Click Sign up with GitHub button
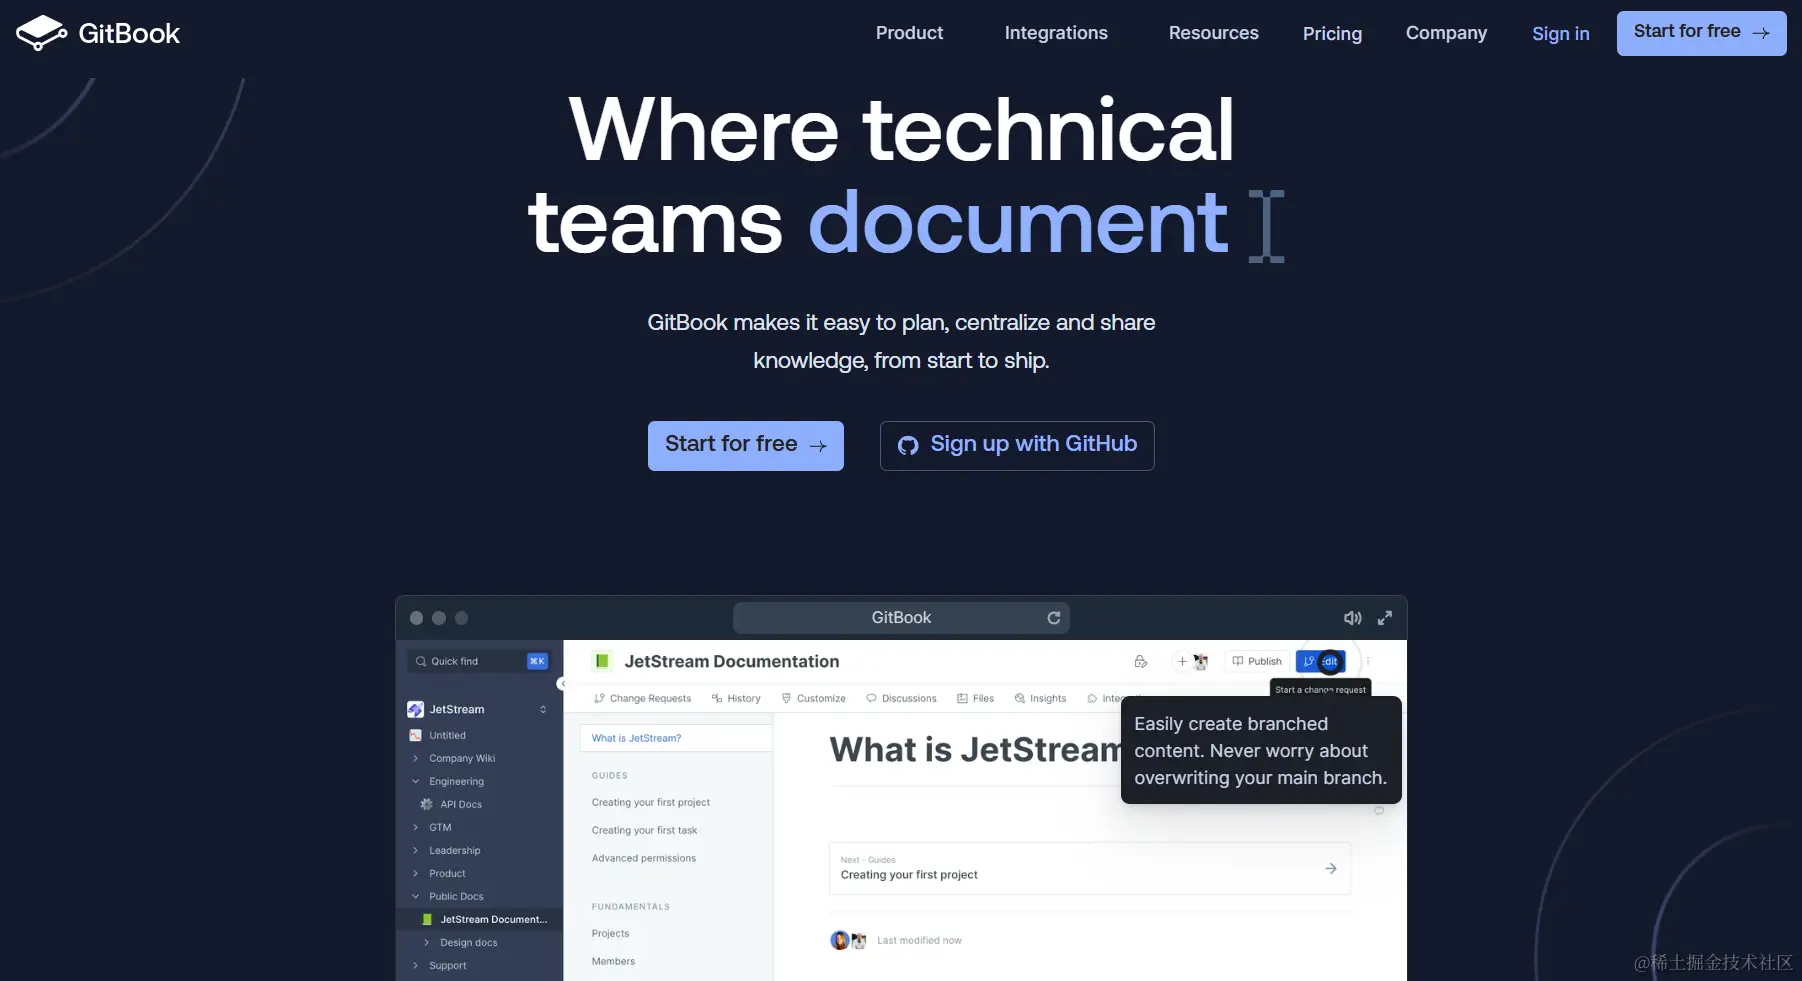Screen dimensions: 1802x981 pos(1017,445)
